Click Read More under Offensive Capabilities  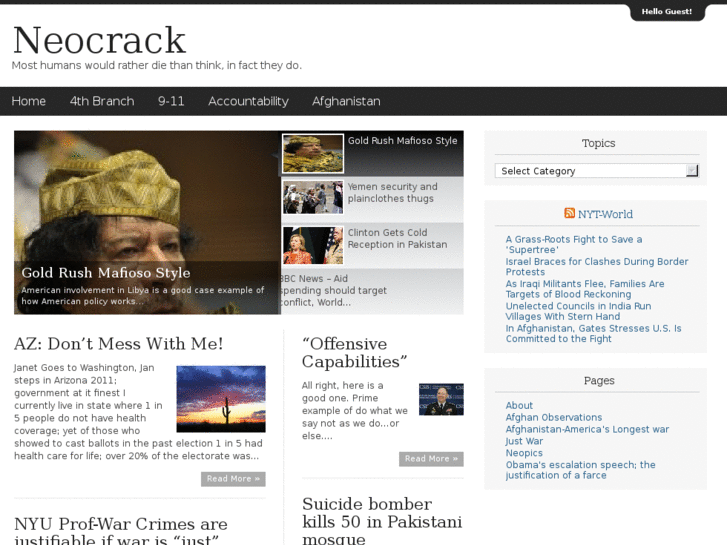coord(431,459)
